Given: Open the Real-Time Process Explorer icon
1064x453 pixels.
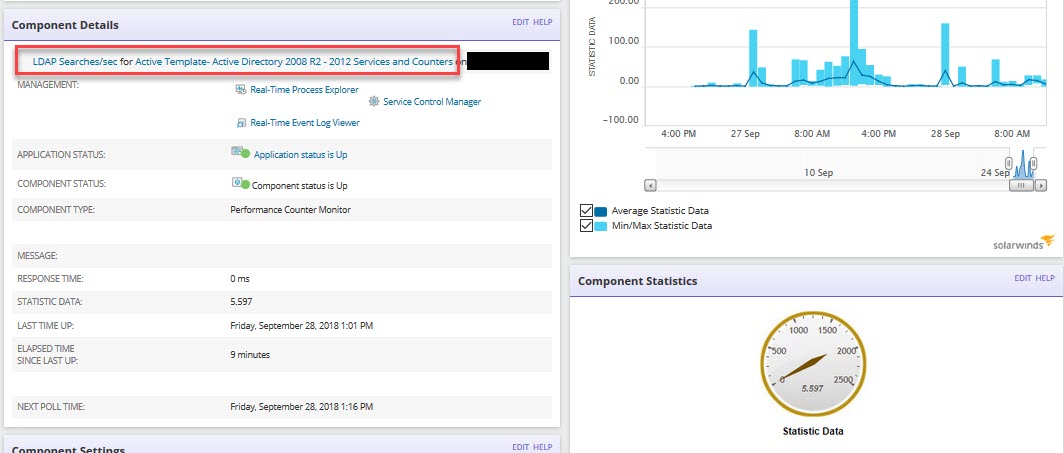Looking at the screenshot, I should pos(240,90).
